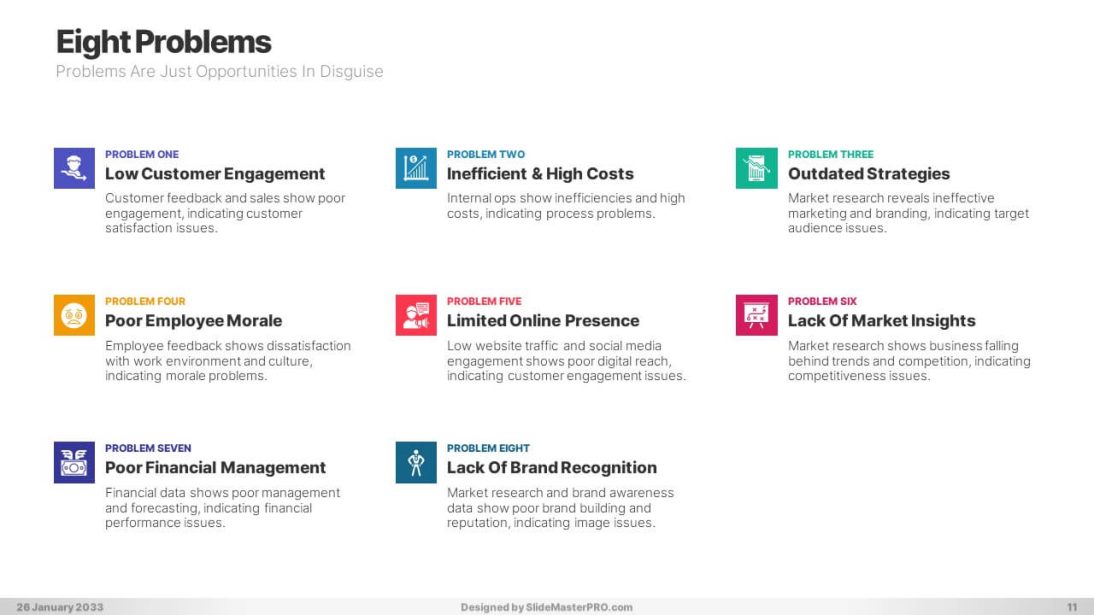Click the PROBLEM SEVEN label
Screen dimensions: 1094x615
coord(148,448)
